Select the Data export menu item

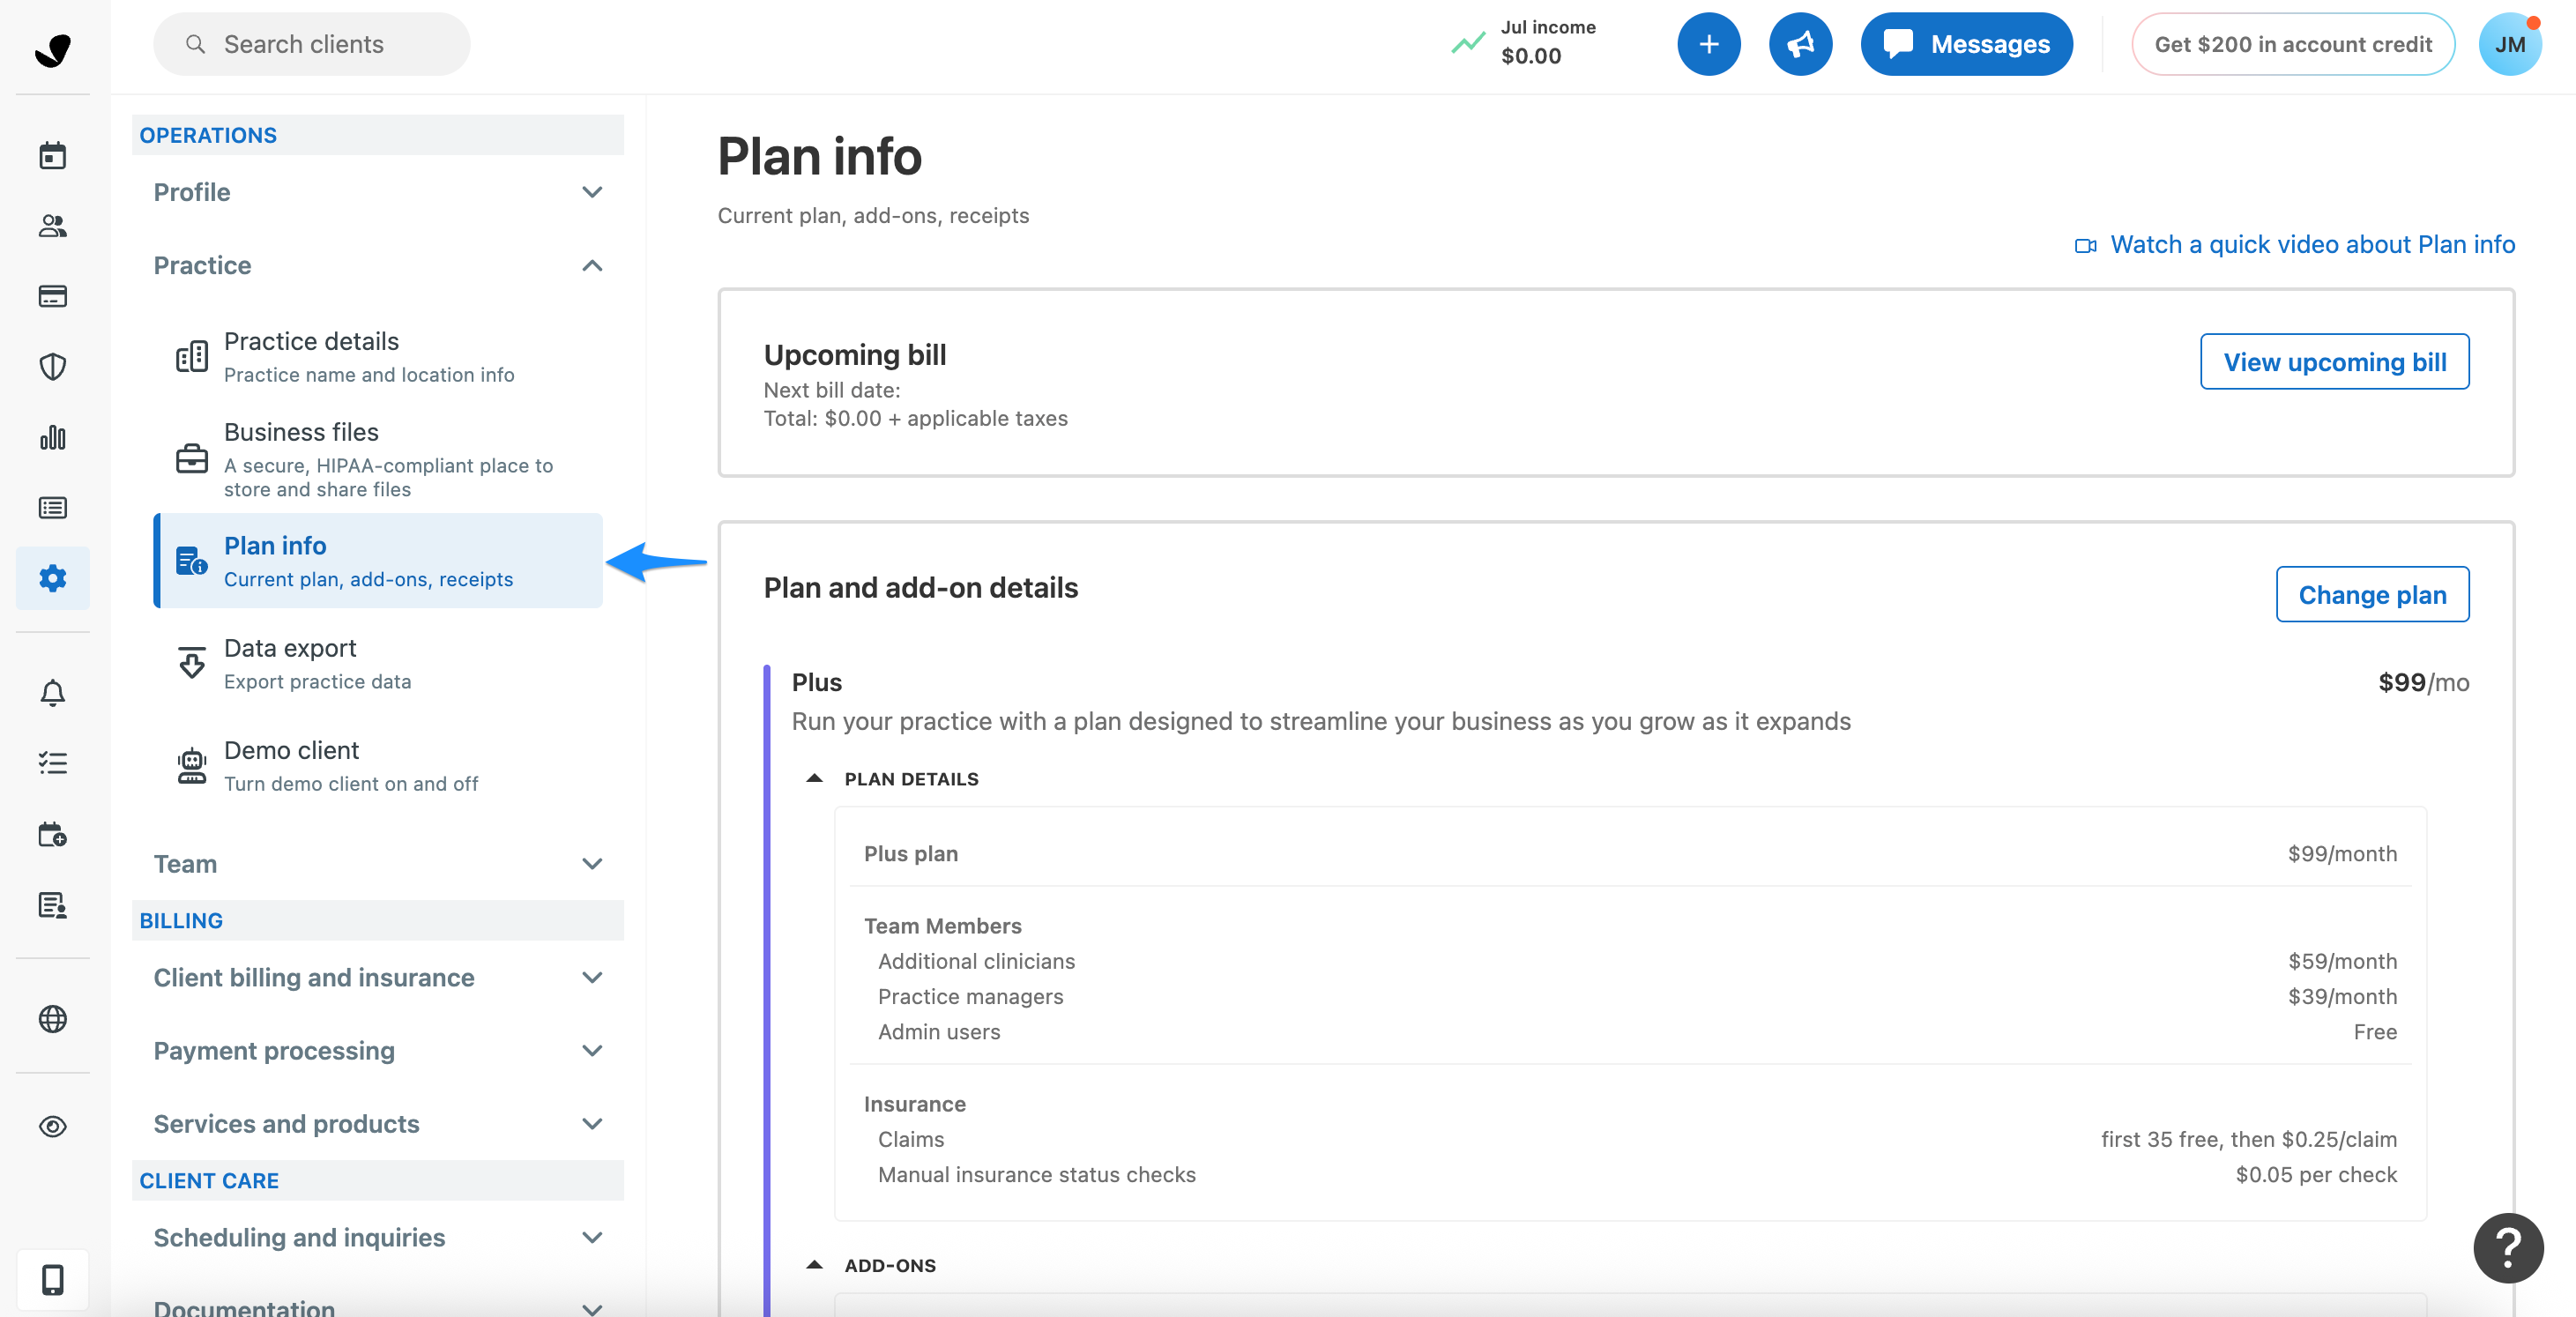tap(290, 663)
